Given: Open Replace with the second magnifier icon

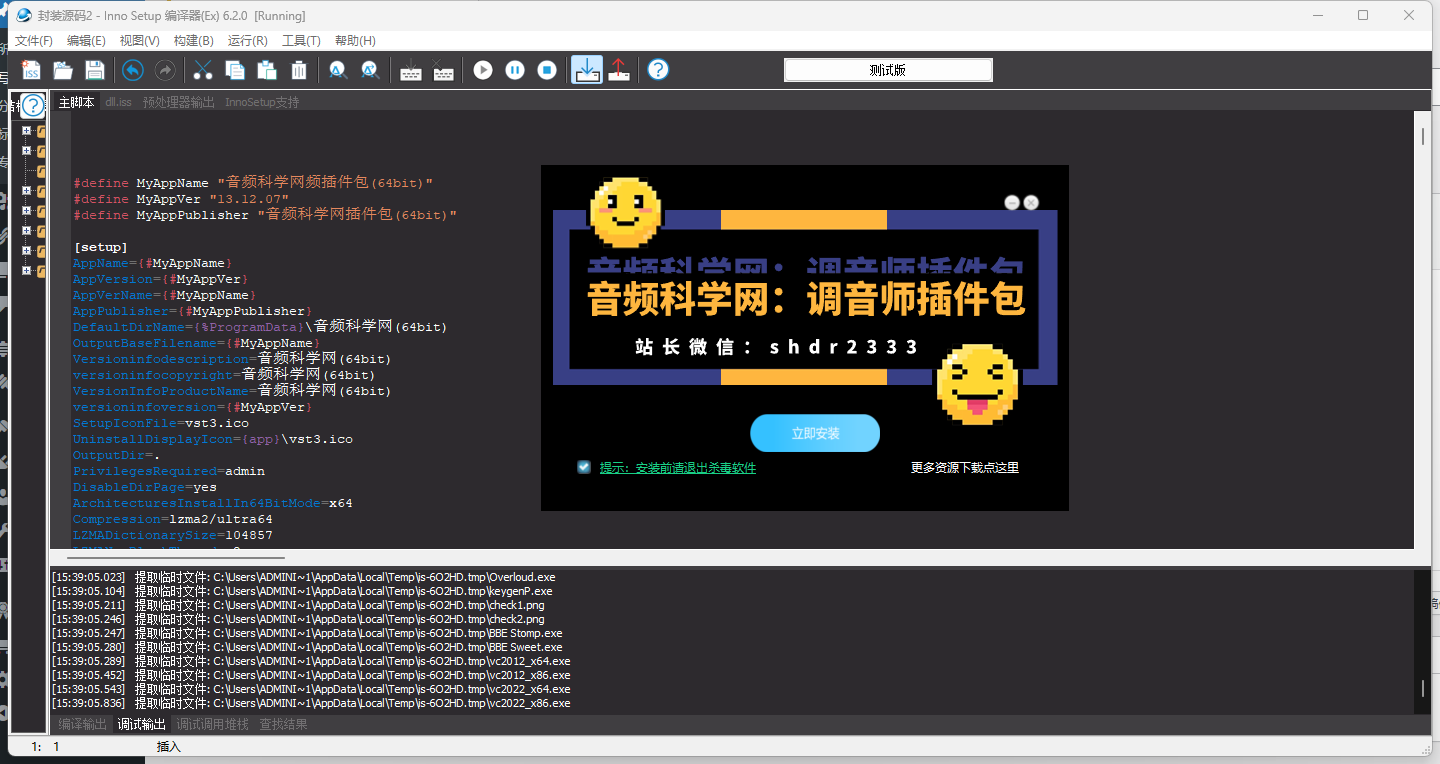Looking at the screenshot, I should (370, 70).
